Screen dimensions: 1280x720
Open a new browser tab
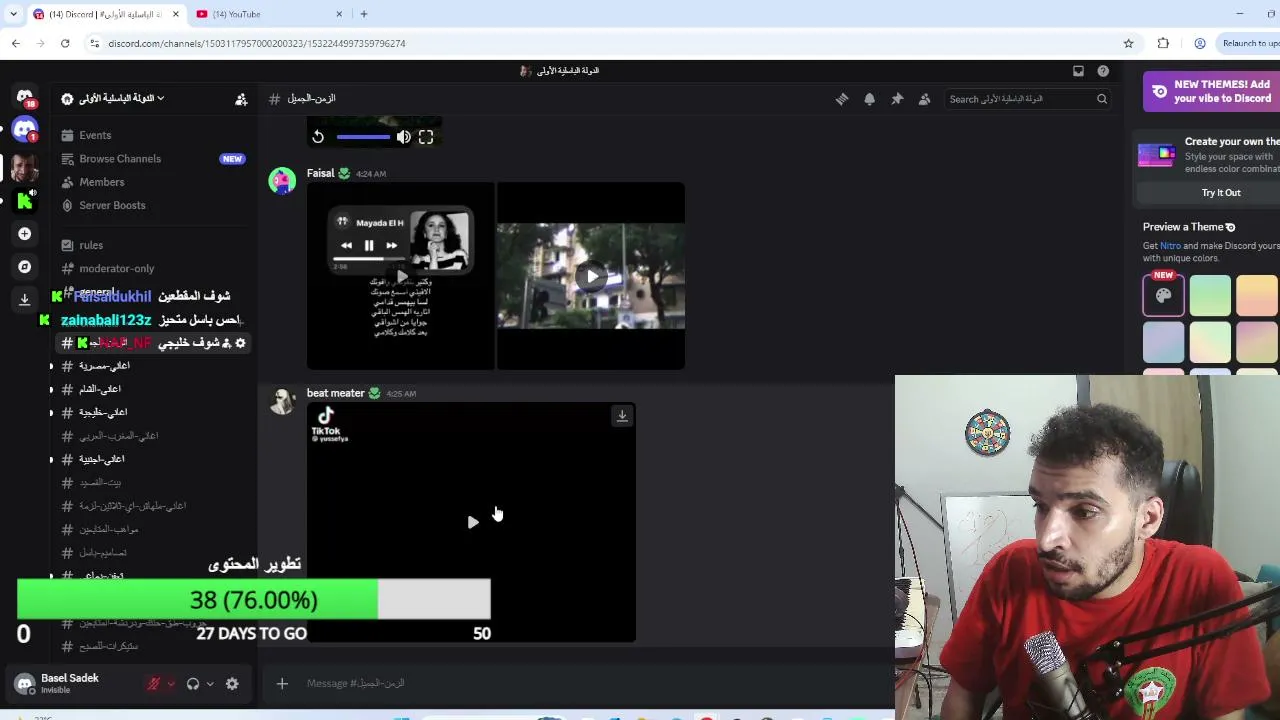[x=364, y=14]
